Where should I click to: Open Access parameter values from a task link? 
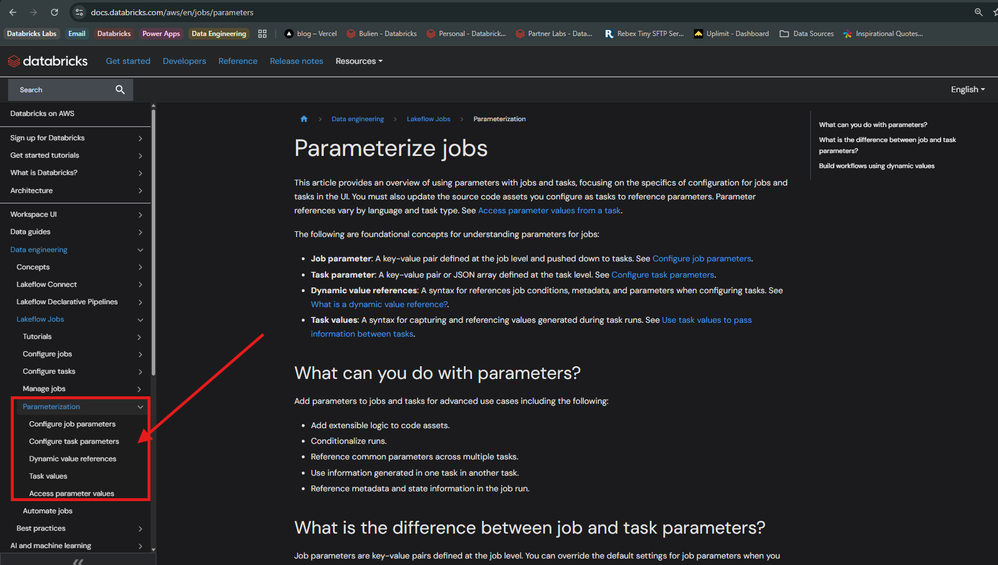coord(549,211)
